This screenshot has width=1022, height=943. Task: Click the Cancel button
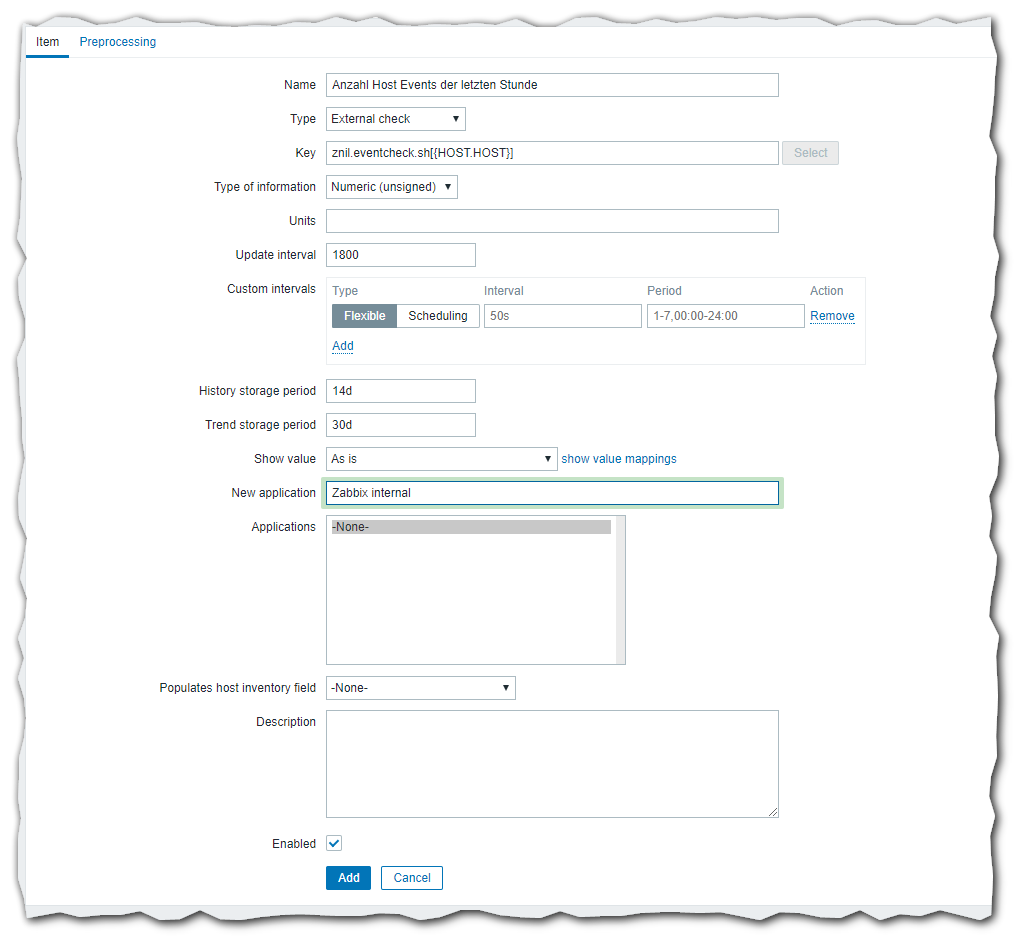tap(411, 878)
